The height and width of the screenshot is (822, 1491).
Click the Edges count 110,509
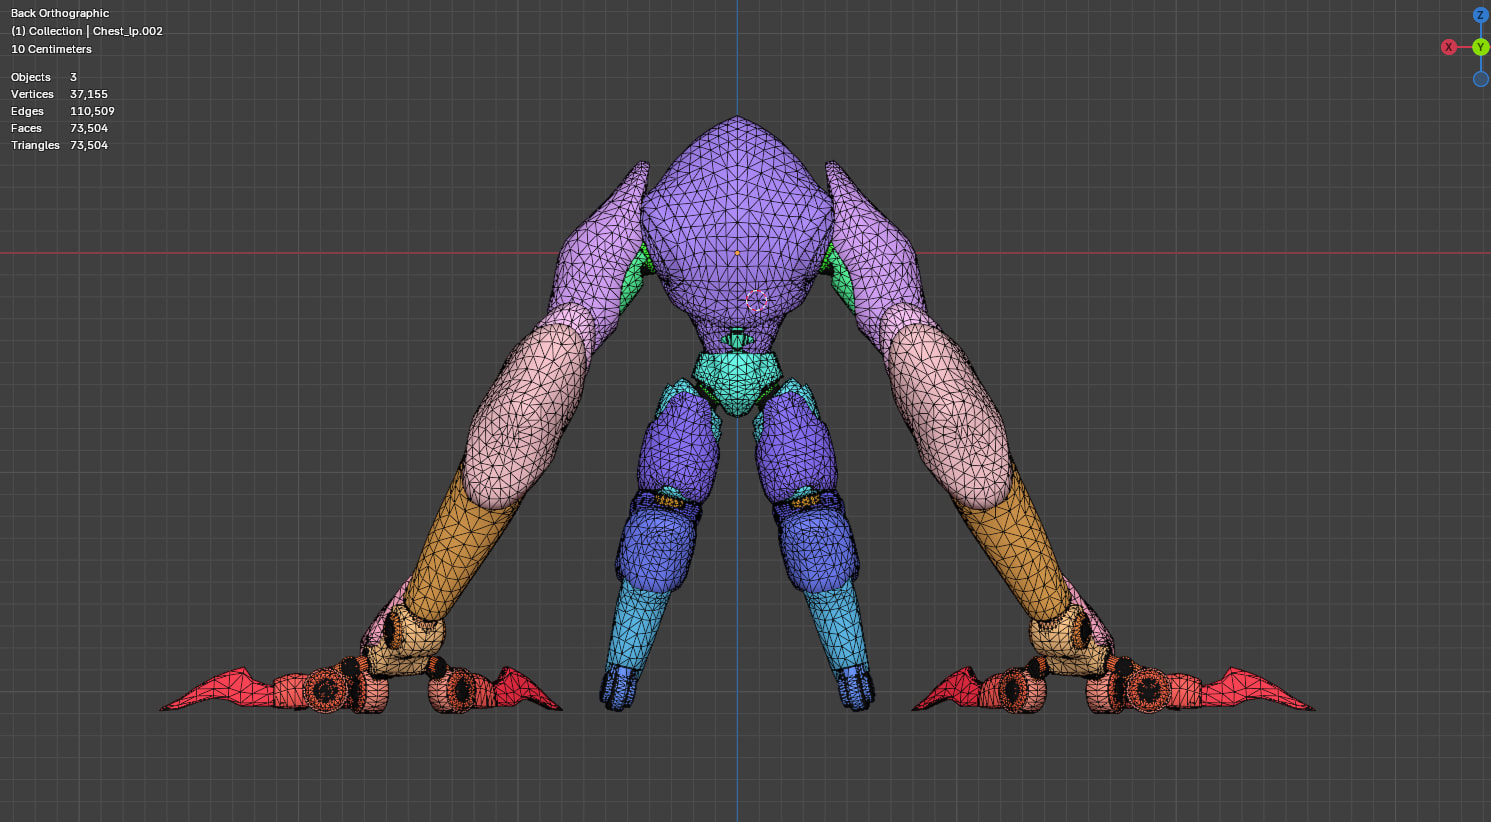coord(92,111)
